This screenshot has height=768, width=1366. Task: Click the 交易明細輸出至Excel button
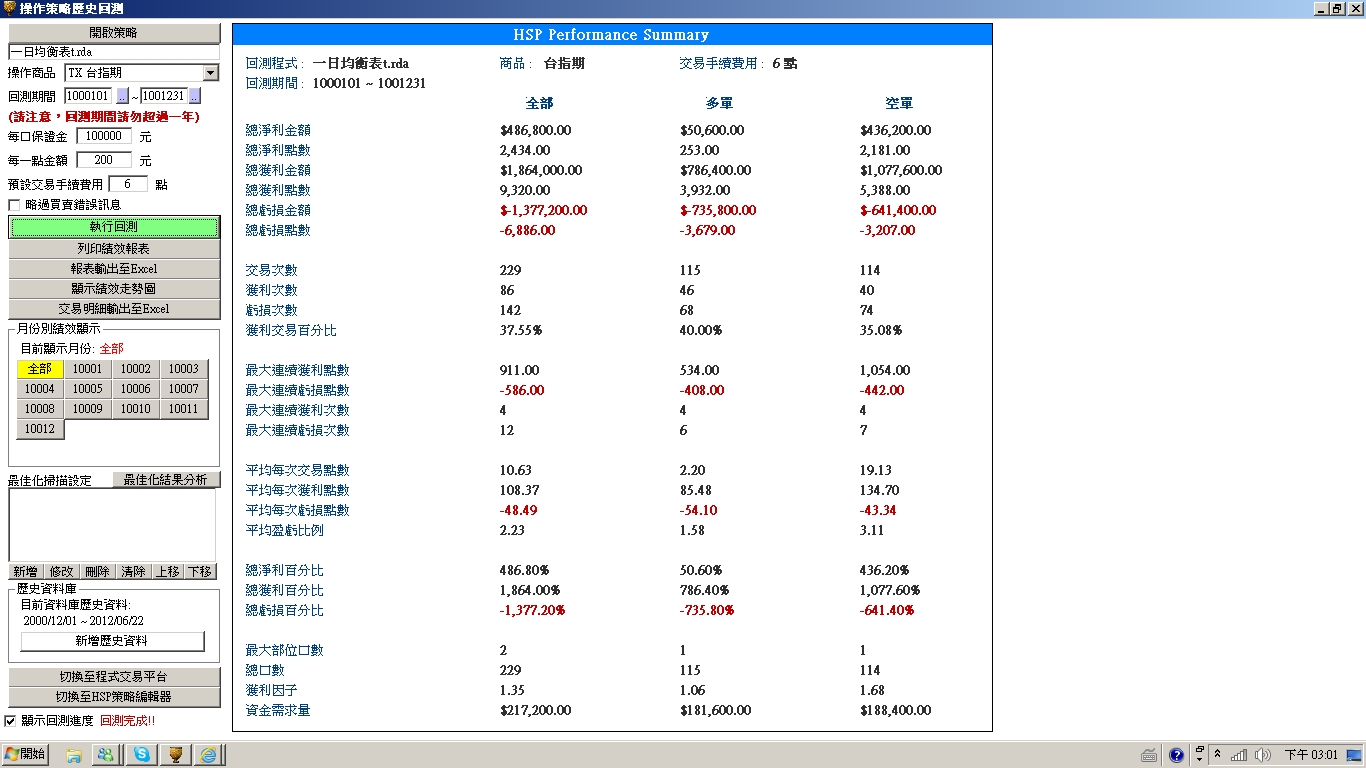pyautogui.click(x=114, y=309)
